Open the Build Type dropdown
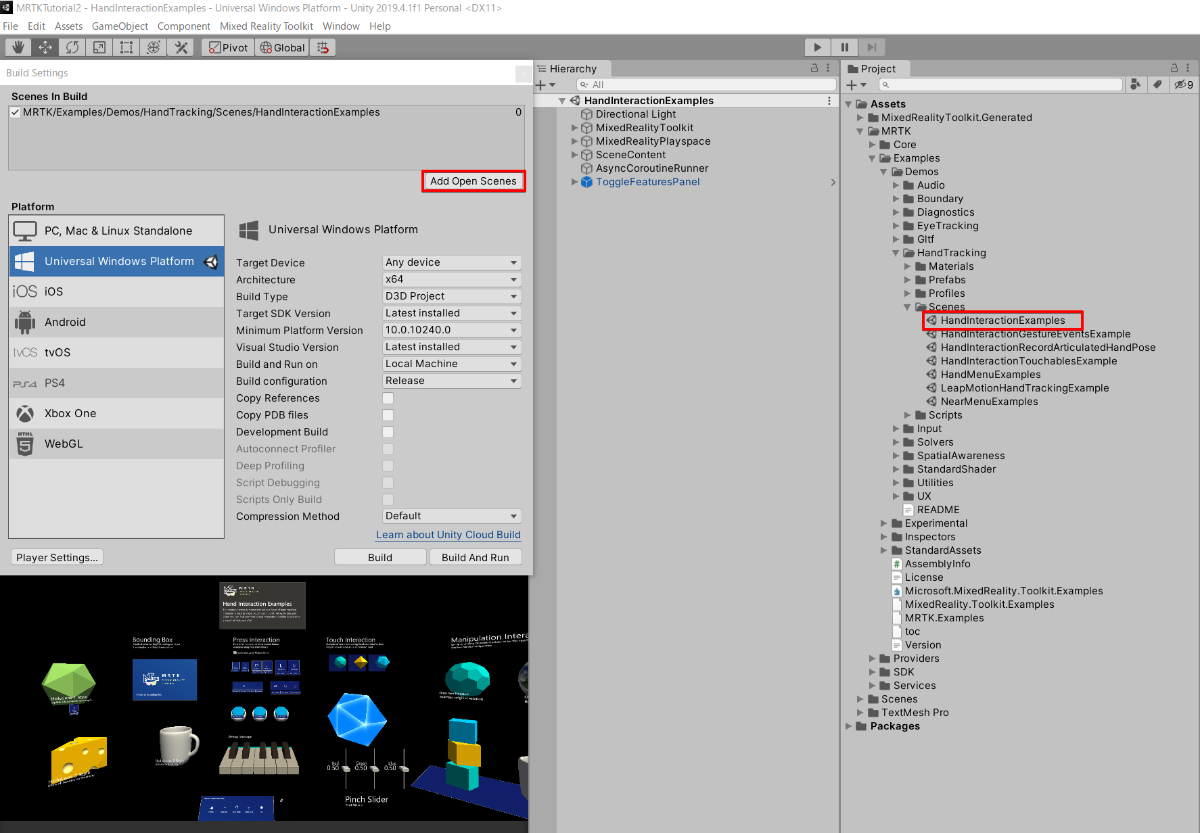The image size is (1200, 833). (x=452, y=296)
